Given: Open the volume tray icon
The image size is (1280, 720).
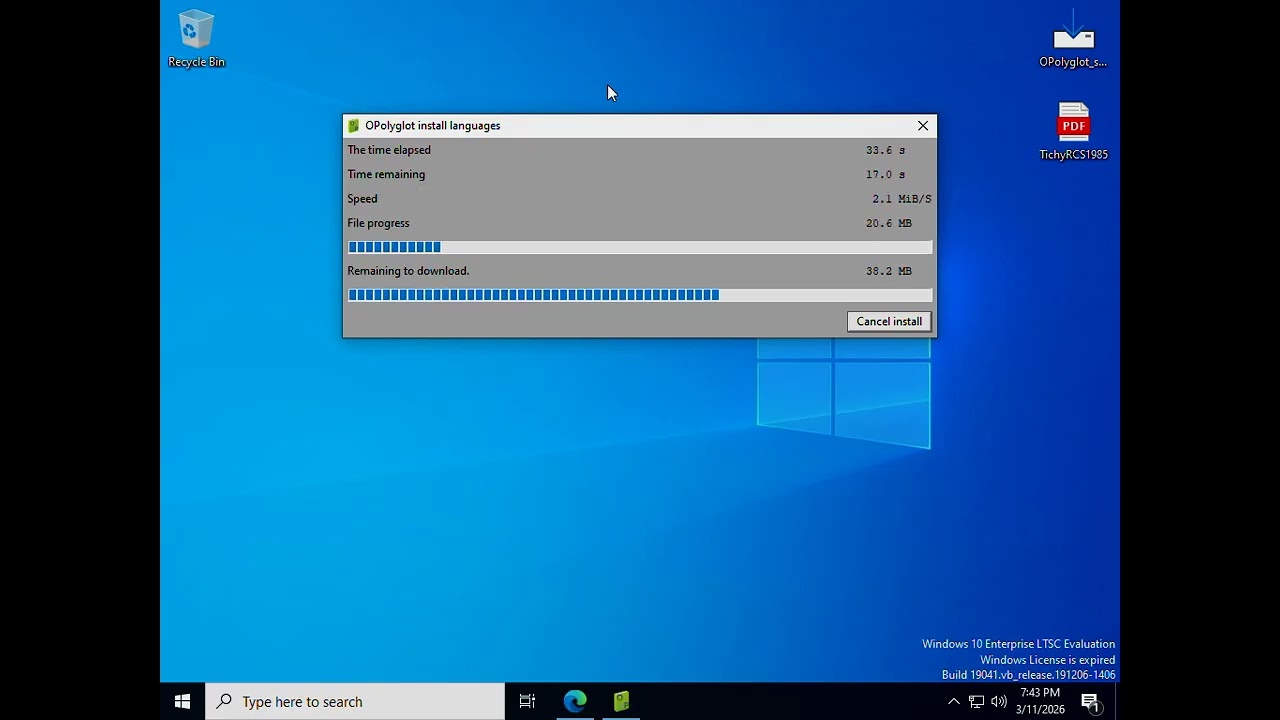Looking at the screenshot, I should (x=998, y=702).
